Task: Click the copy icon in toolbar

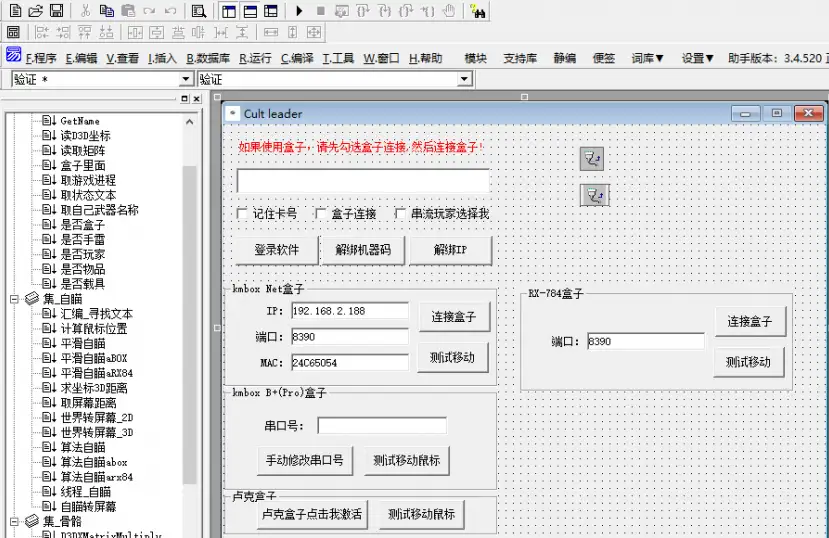Action: tap(107, 11)
